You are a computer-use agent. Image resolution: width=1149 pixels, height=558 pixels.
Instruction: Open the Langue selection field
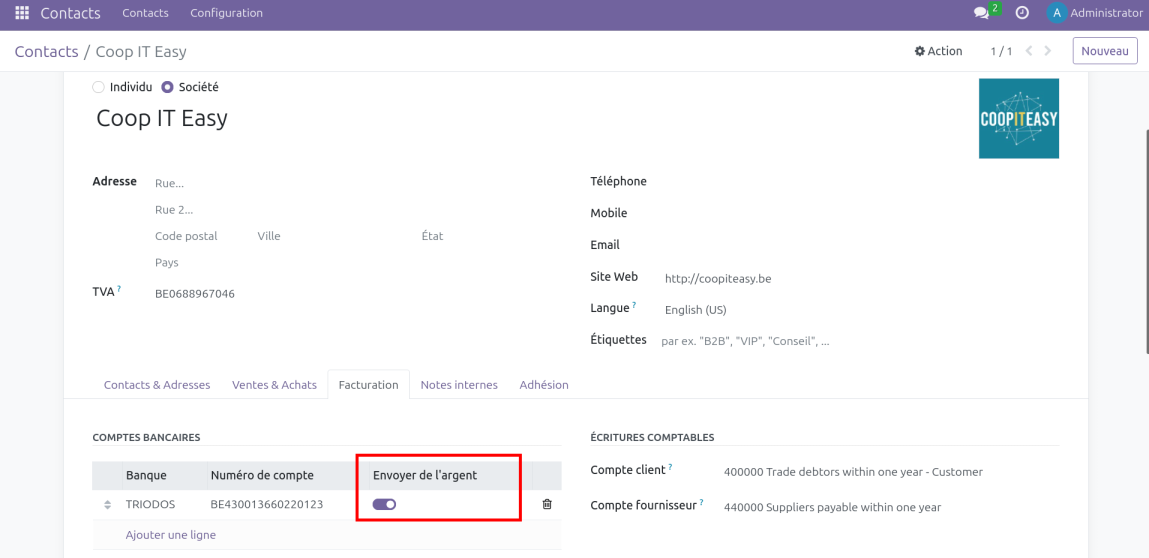[x=760, y=310]
